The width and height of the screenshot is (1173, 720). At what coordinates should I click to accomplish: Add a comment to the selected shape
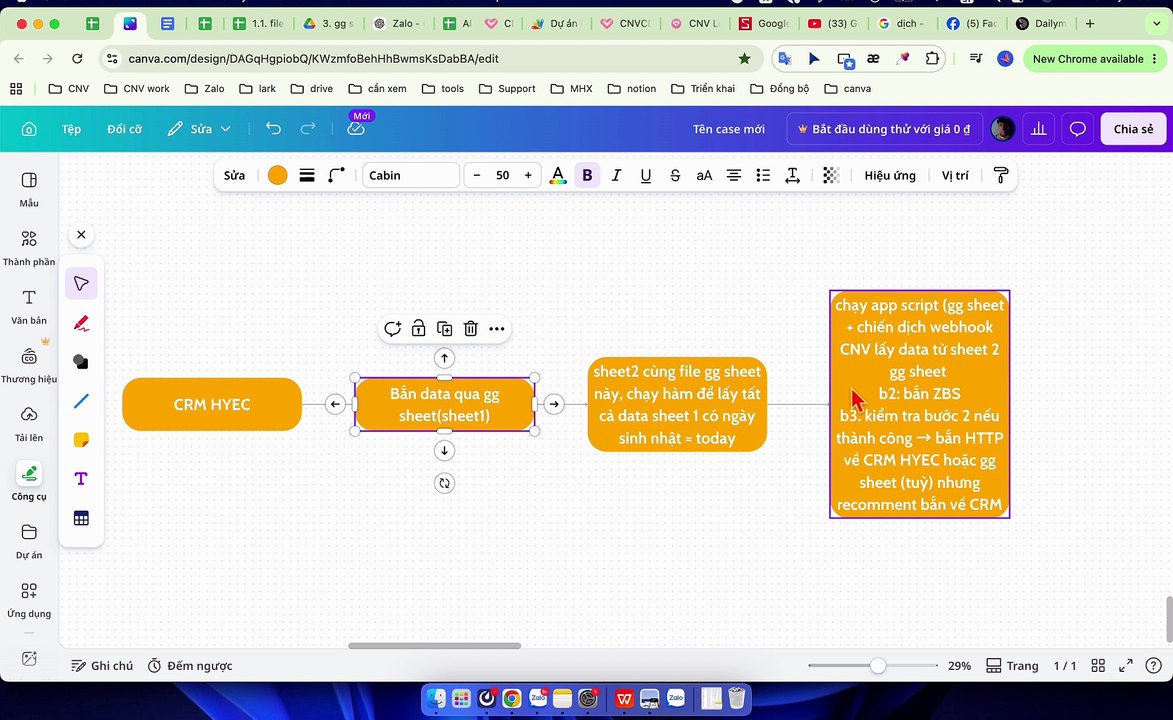click(x=393, y=329)
